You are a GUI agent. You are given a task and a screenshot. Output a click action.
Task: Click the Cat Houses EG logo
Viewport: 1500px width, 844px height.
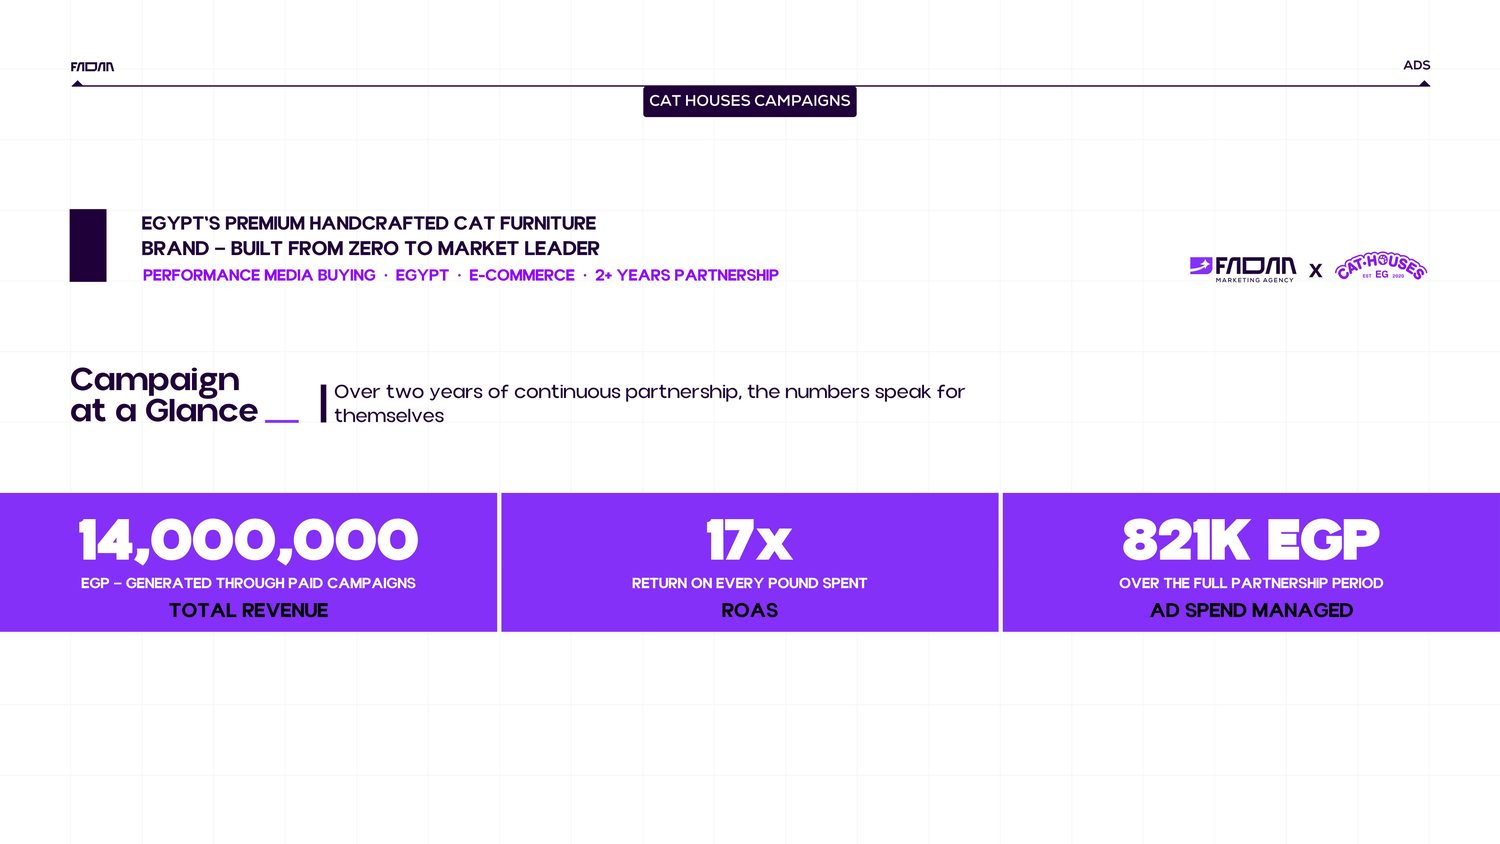pos(1381,266)
